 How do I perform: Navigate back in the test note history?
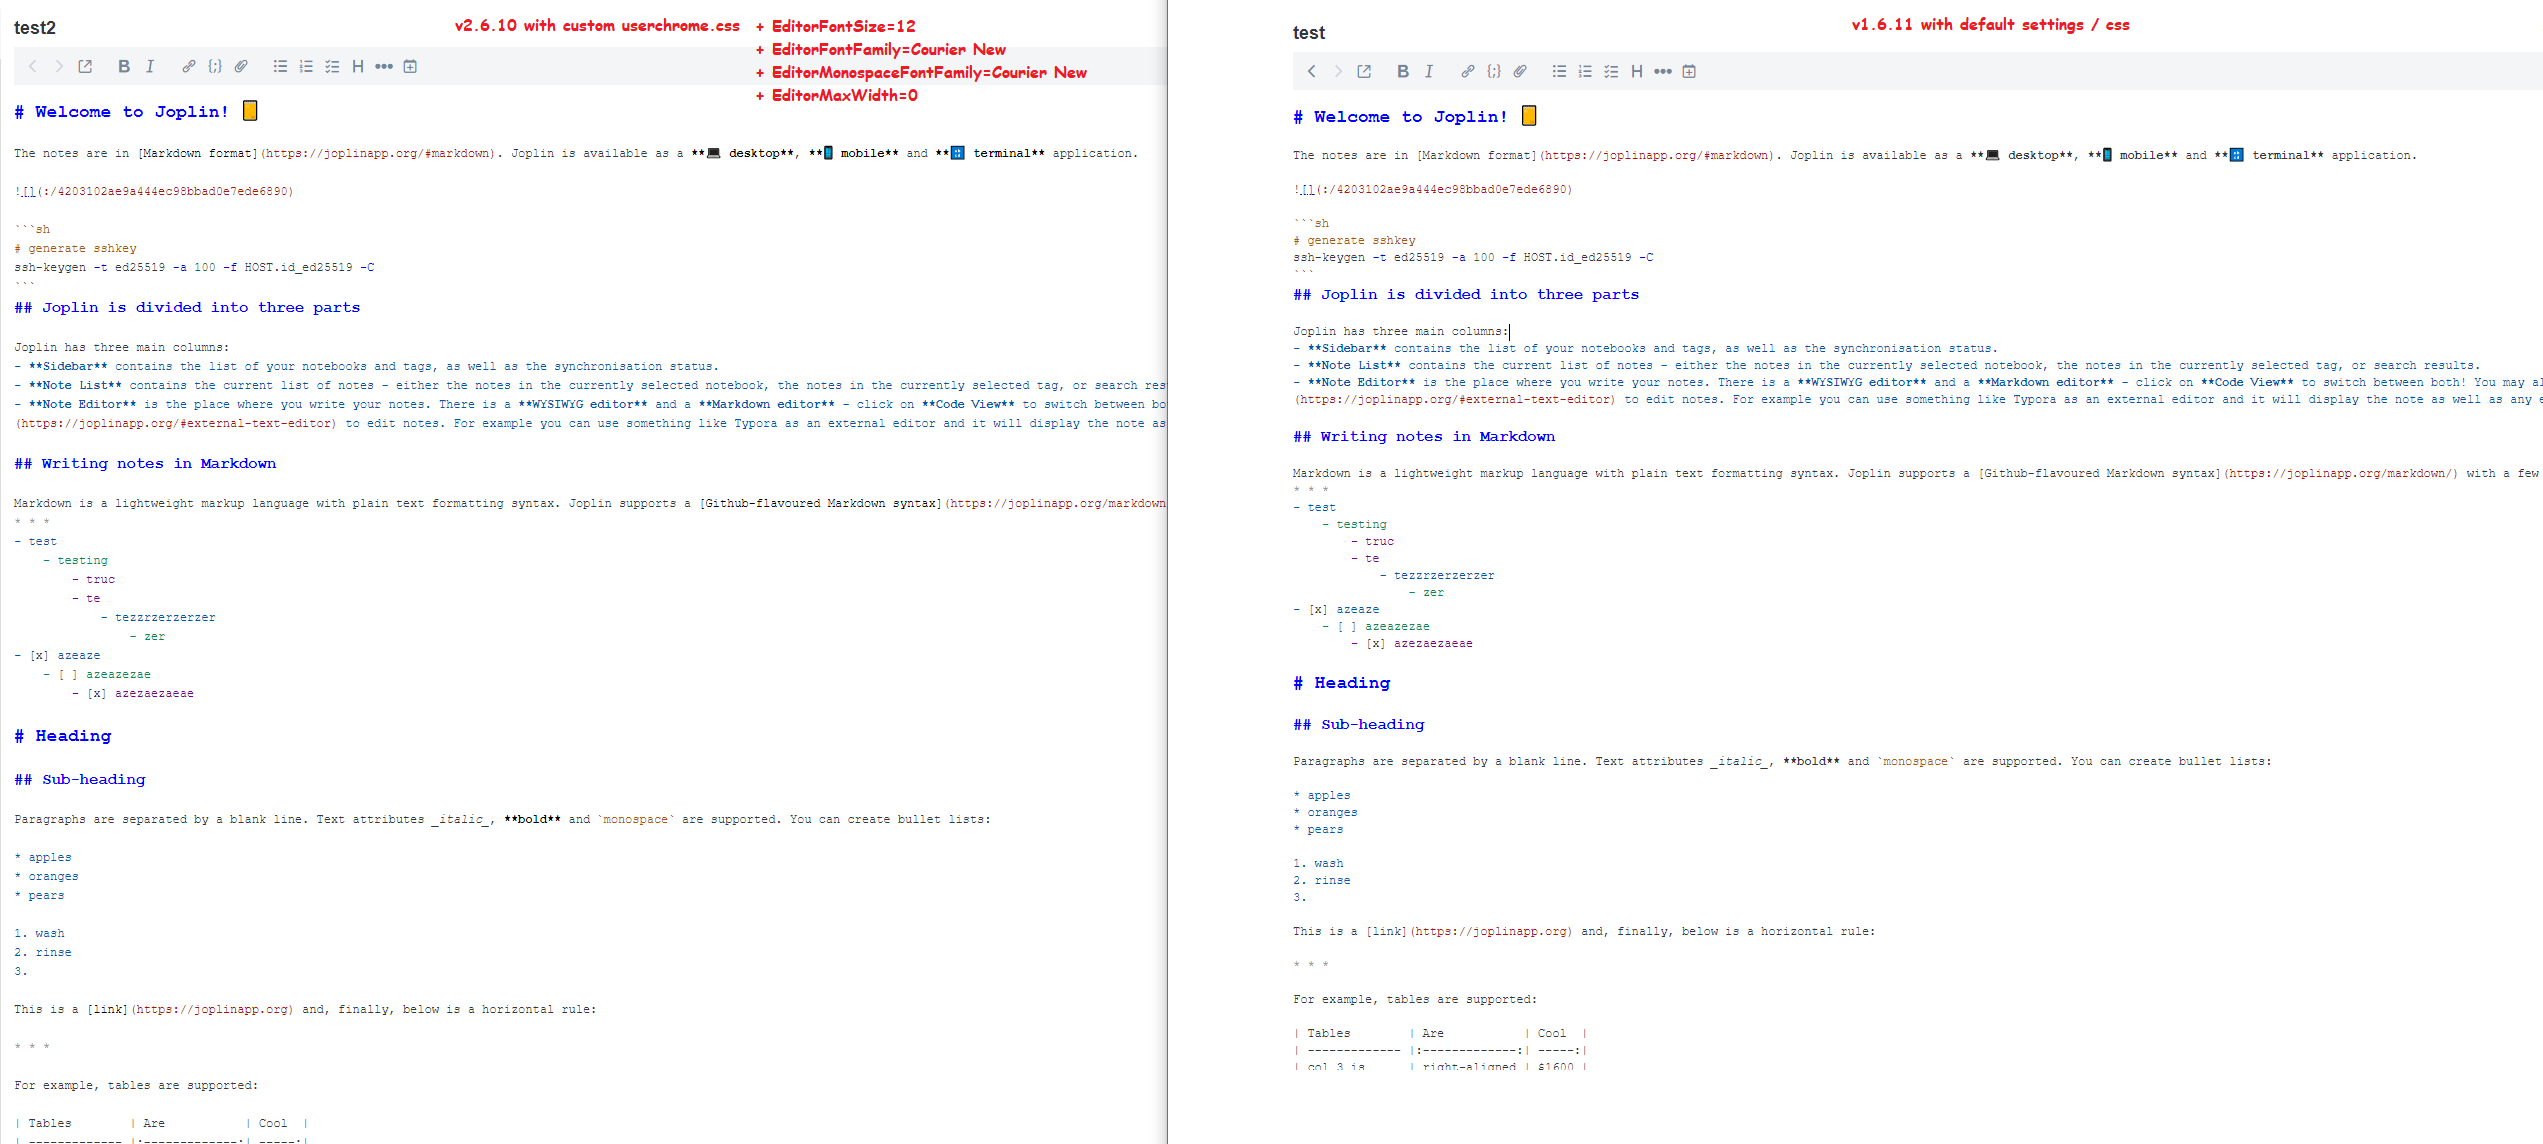coord(1311,71)
